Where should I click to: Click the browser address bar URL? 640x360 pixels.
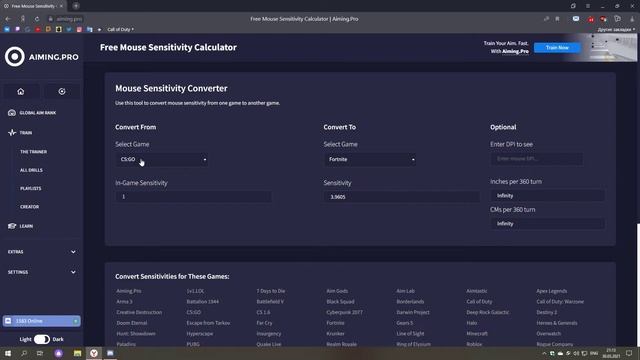[x=69, y=19]
